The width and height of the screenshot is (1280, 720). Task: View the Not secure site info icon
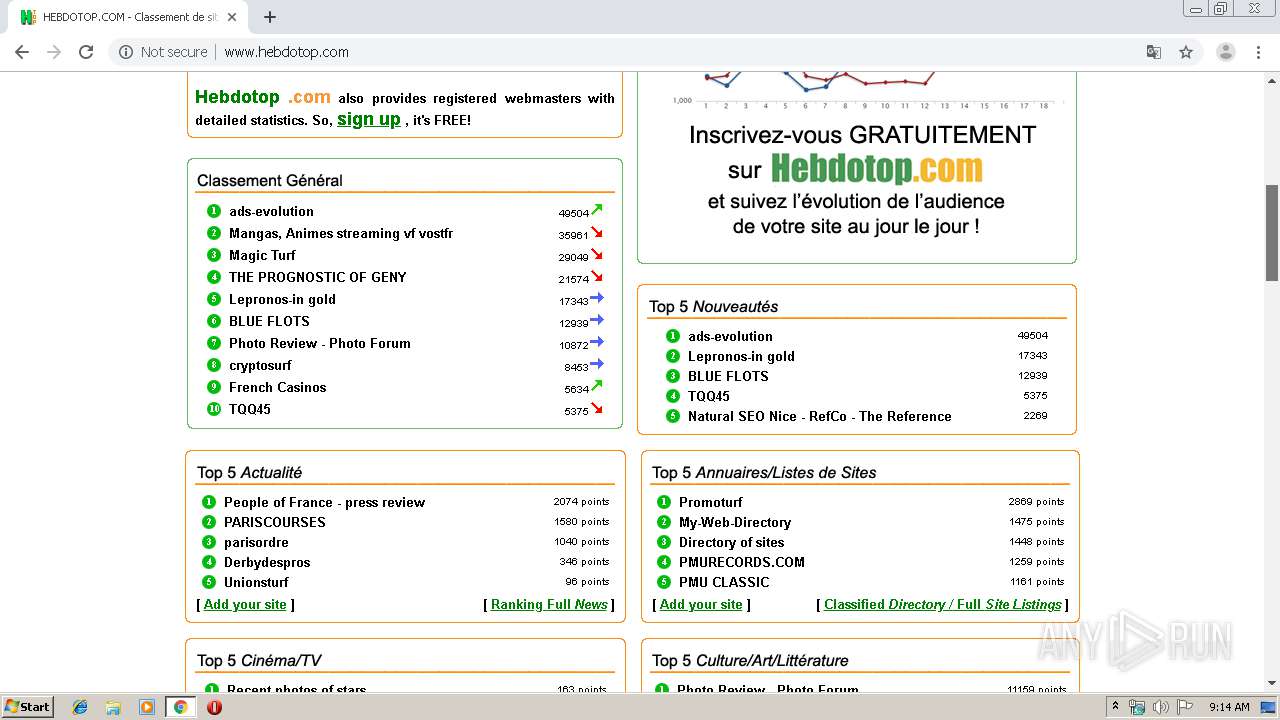(x=126, y=52)
